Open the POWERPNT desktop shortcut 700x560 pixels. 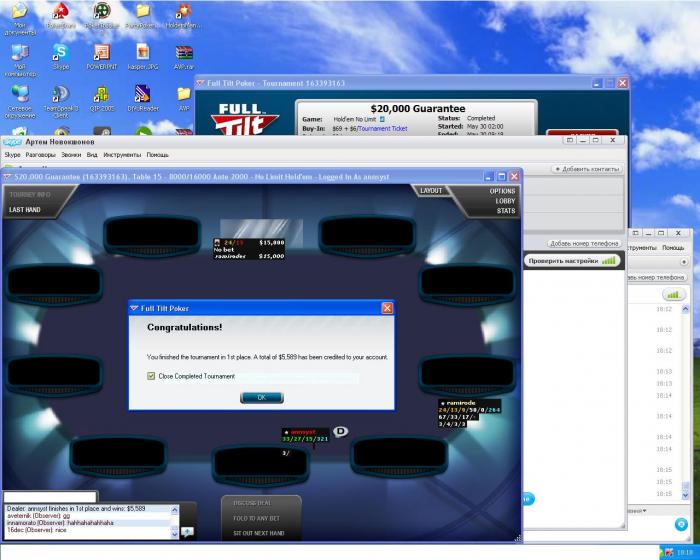[x=102, y=56]
